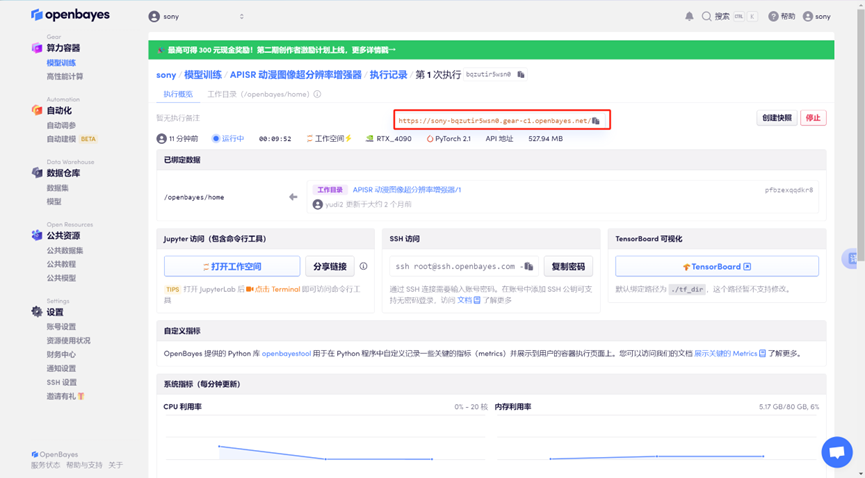Click 复制密码 button

pos(568,267)
